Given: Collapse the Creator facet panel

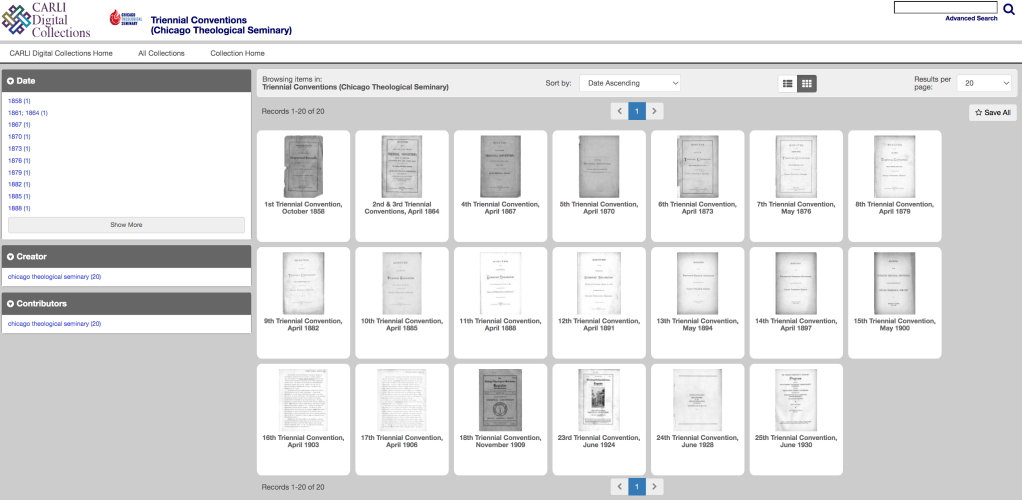Looking at the screenshot, I should [11, 257].
